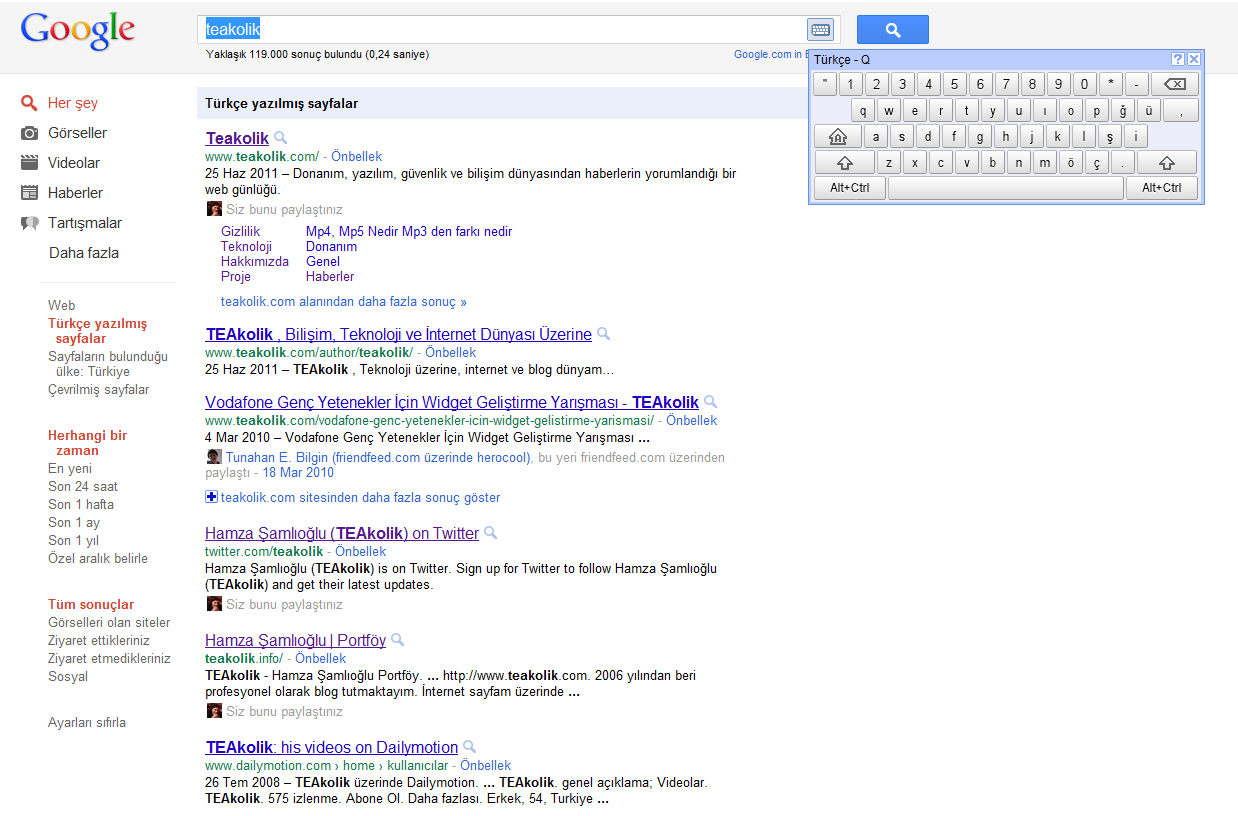Choose Çevrilmiş sayfalar filter
This screenshot has width=1238, height=816.
[x=99, y=389]
